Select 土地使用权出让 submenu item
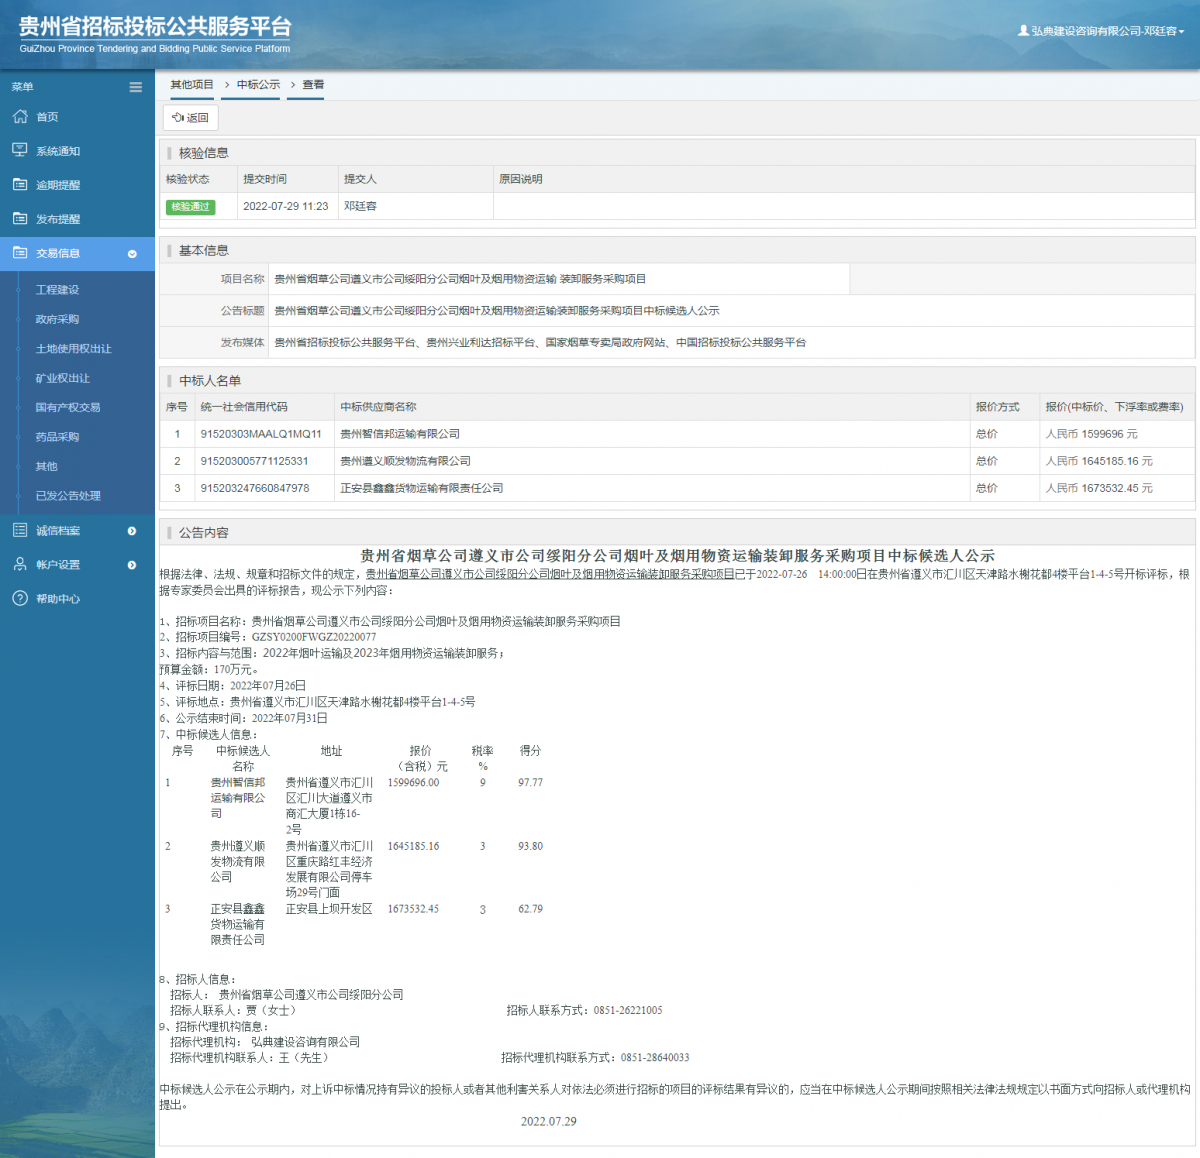Image resolution: width=1200 pixels, height=1158 pixels. (73, 349)
